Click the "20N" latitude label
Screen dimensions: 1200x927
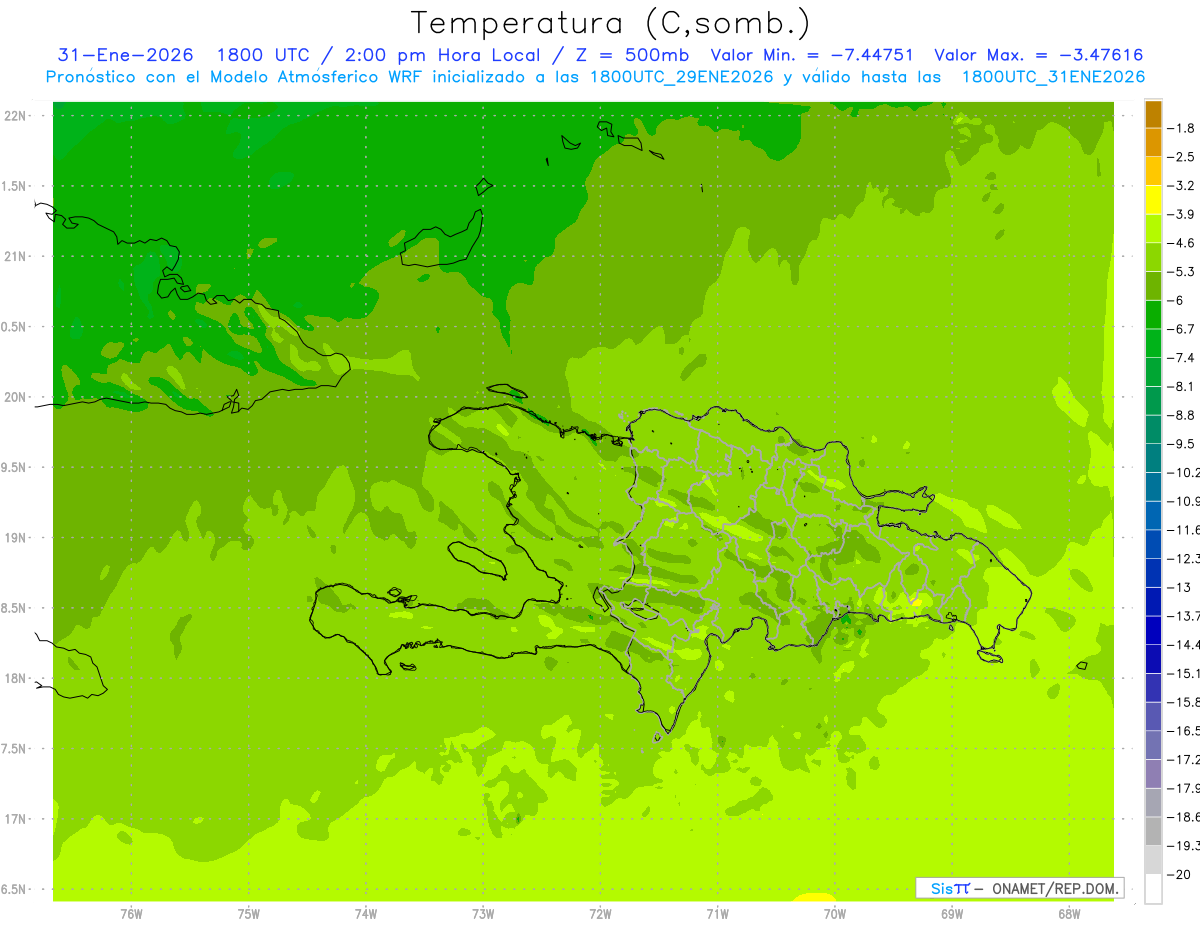tap(17, 397)
